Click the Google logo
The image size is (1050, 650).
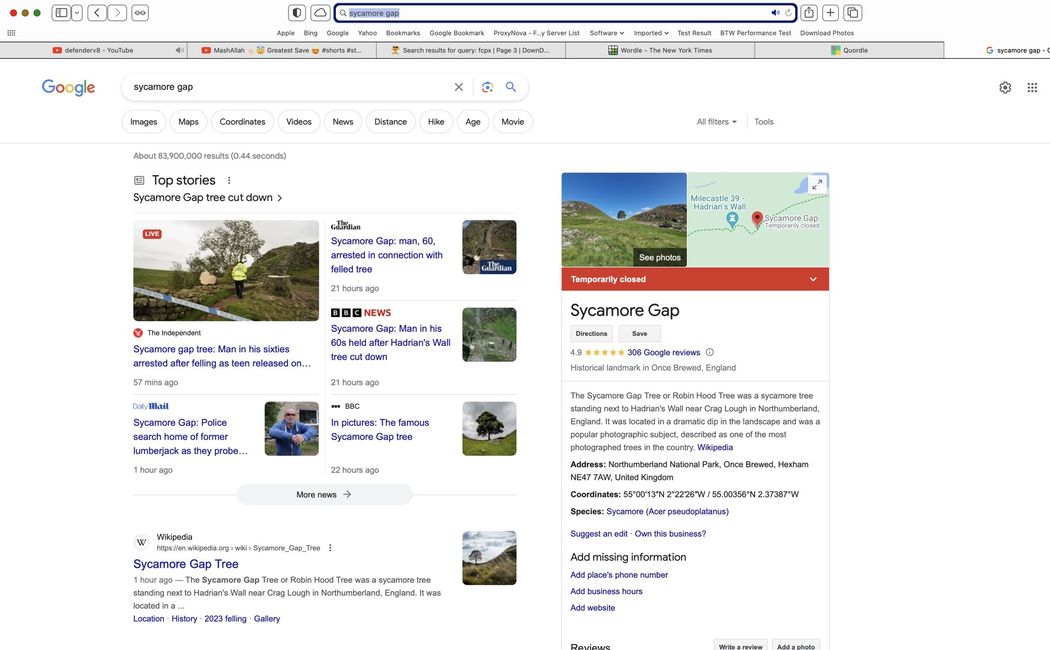click(68, 87)
